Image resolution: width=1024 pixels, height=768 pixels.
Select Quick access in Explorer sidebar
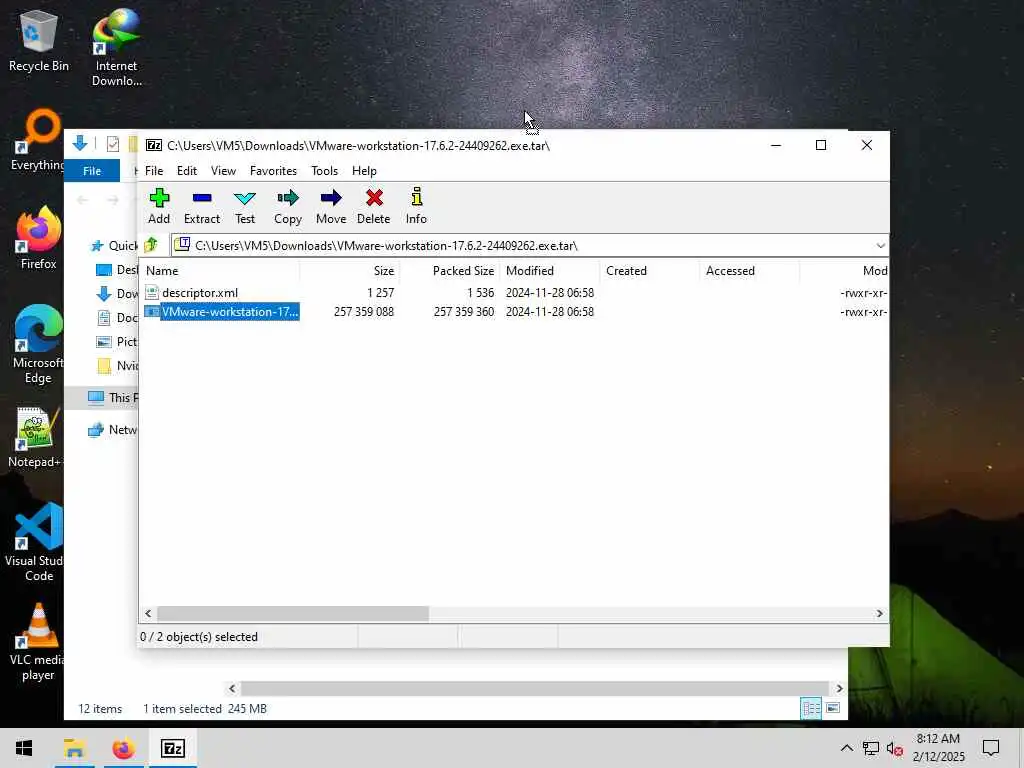(114, 246)
